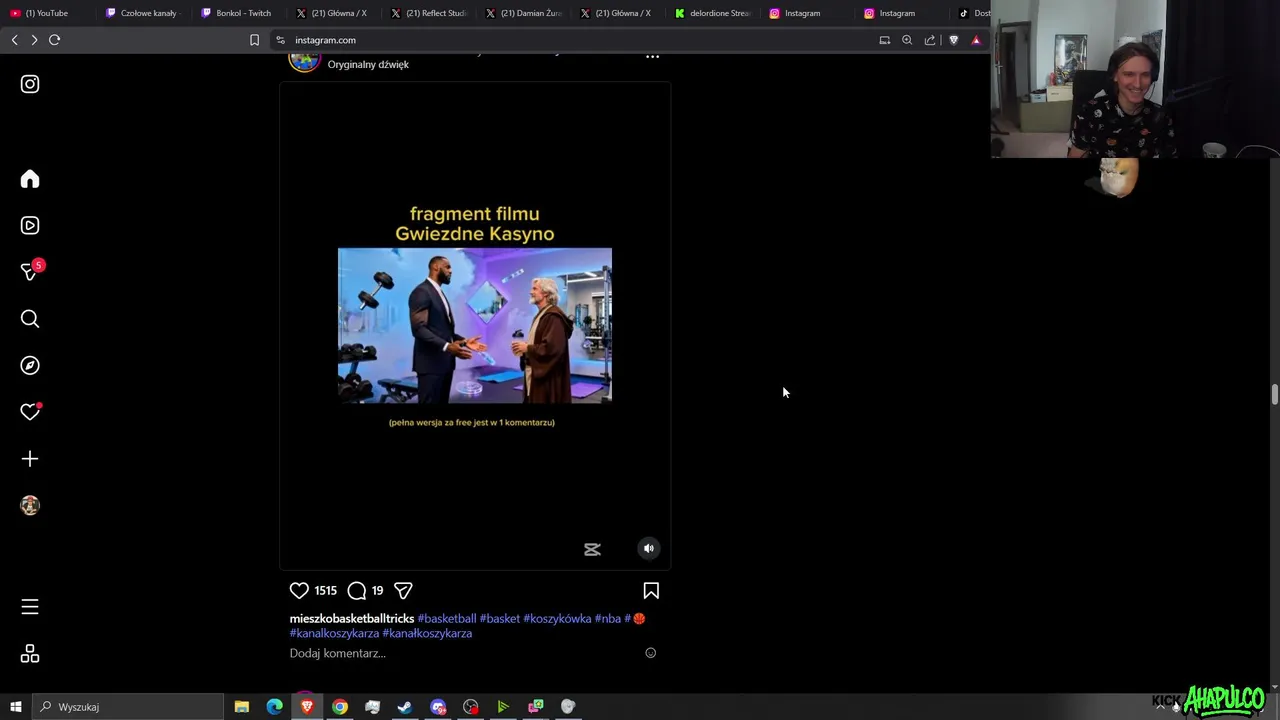The image size is (1280, 720).
Task: Go forward with browser forward arrow
Action: point(34,40)
